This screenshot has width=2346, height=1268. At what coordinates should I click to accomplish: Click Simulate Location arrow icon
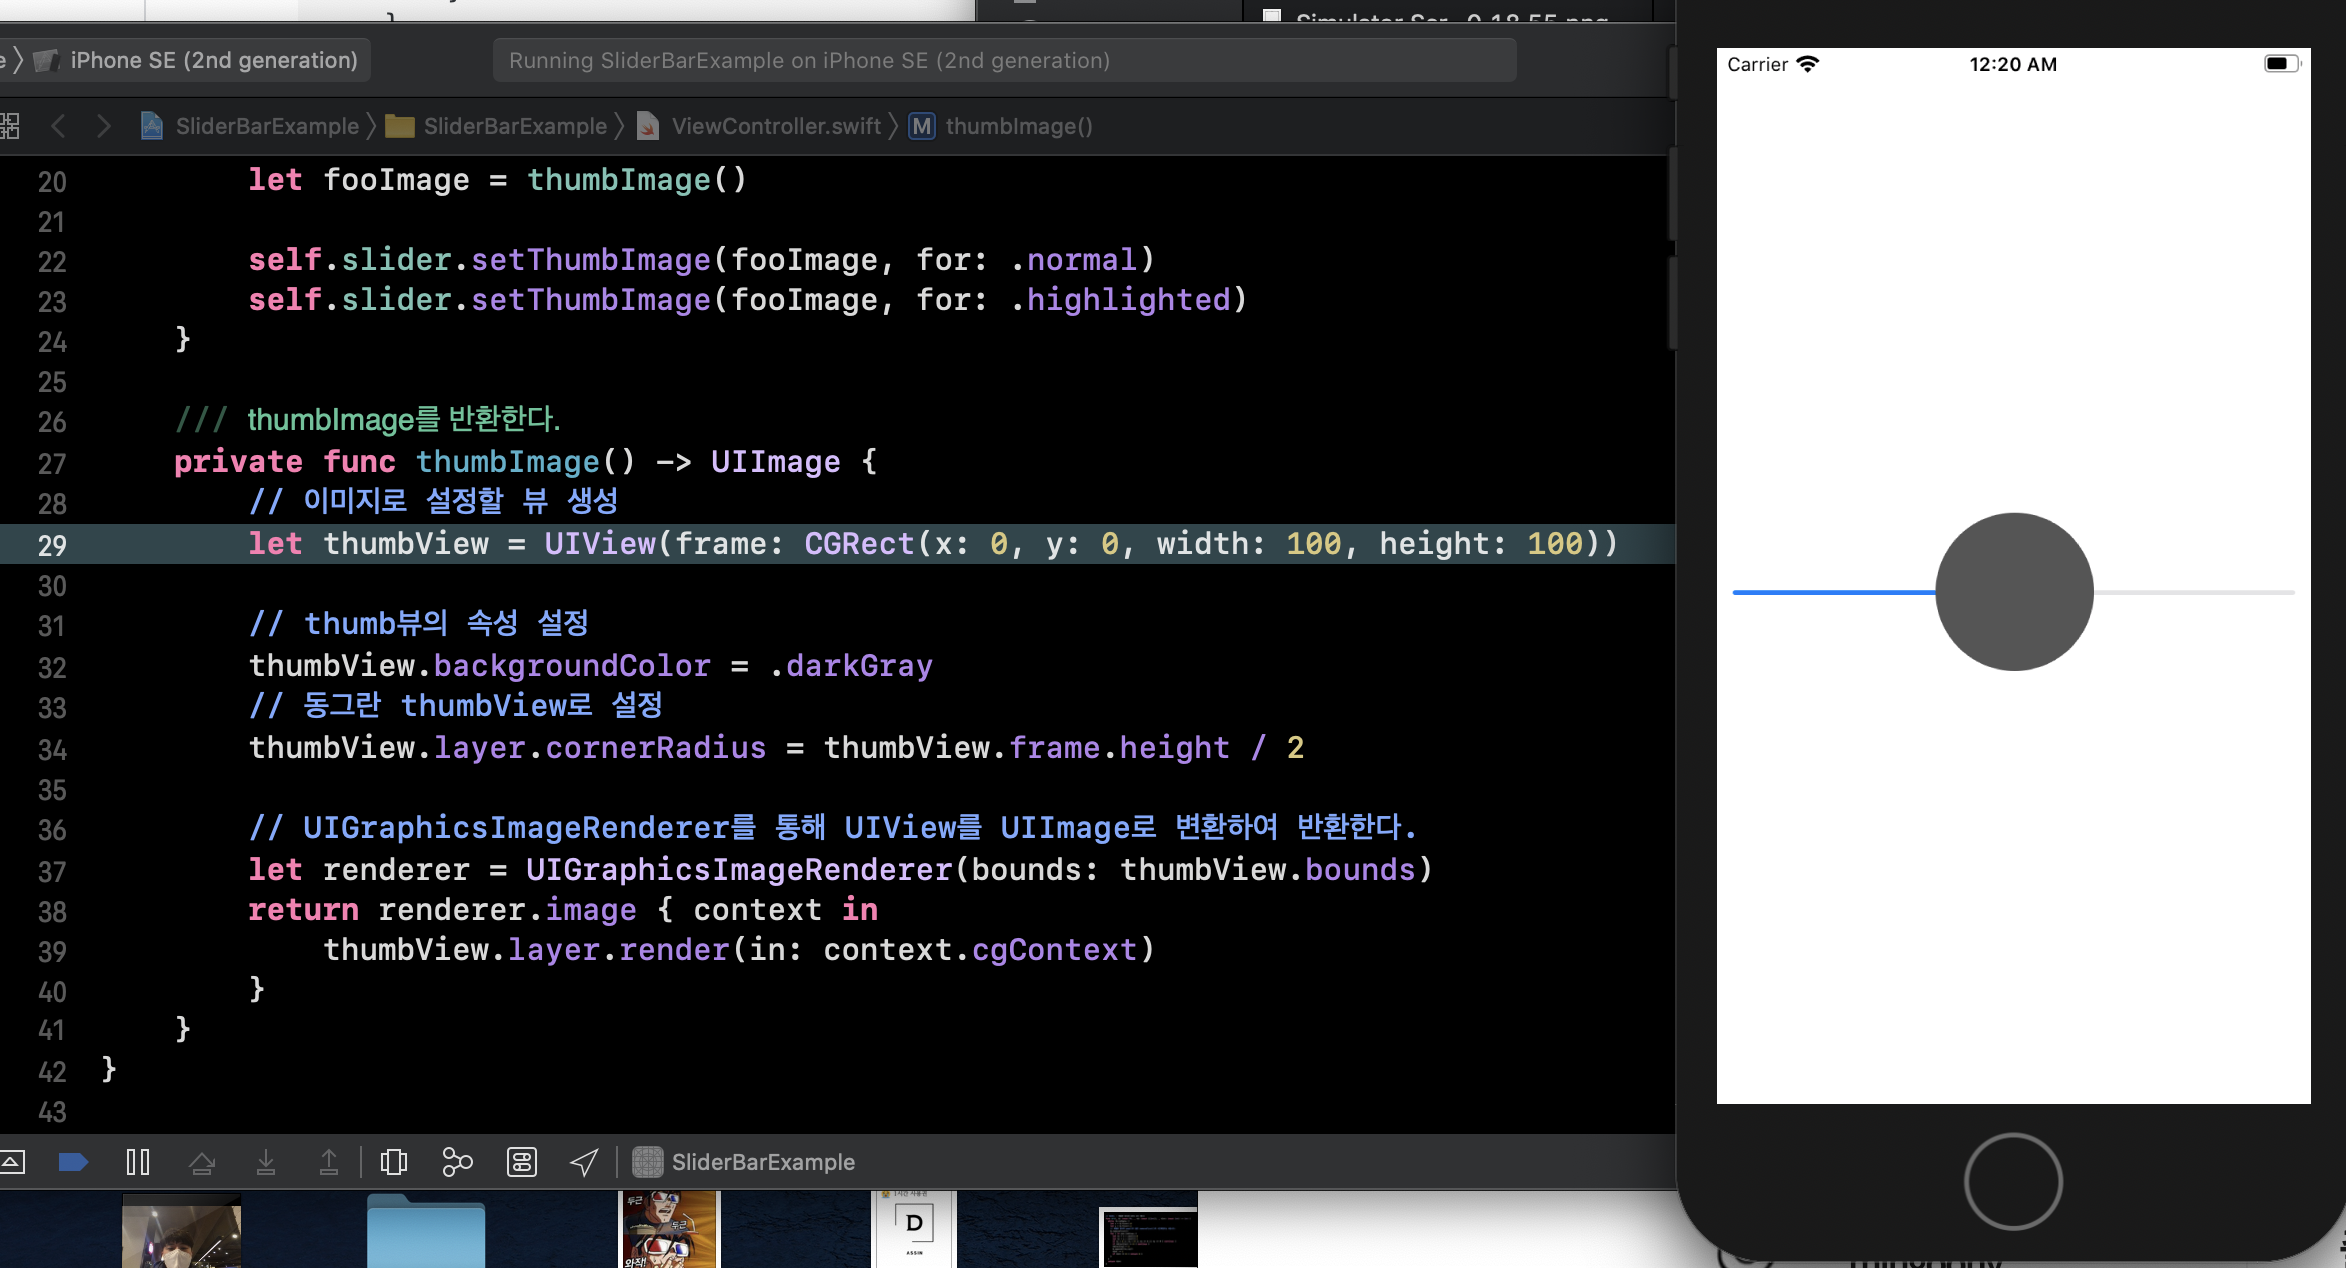(584, 1162)
